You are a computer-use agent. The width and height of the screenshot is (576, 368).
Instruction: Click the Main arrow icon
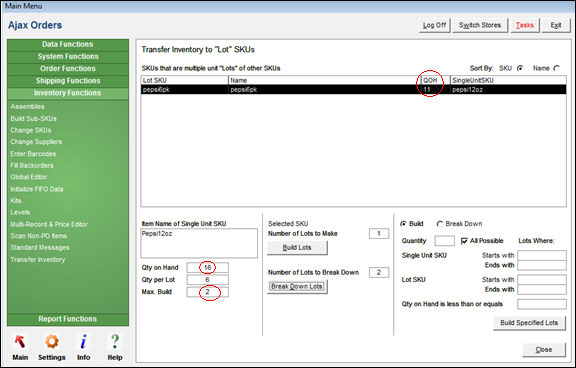pos(20,342)
